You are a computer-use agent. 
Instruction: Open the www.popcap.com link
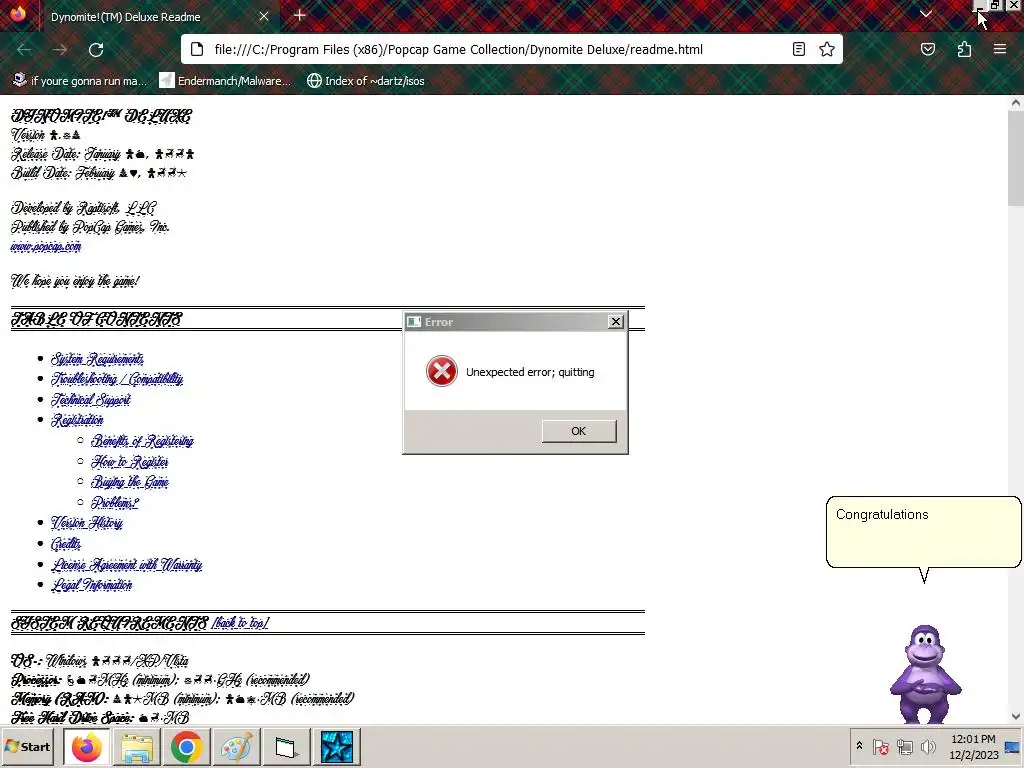[x=46, y=246]
